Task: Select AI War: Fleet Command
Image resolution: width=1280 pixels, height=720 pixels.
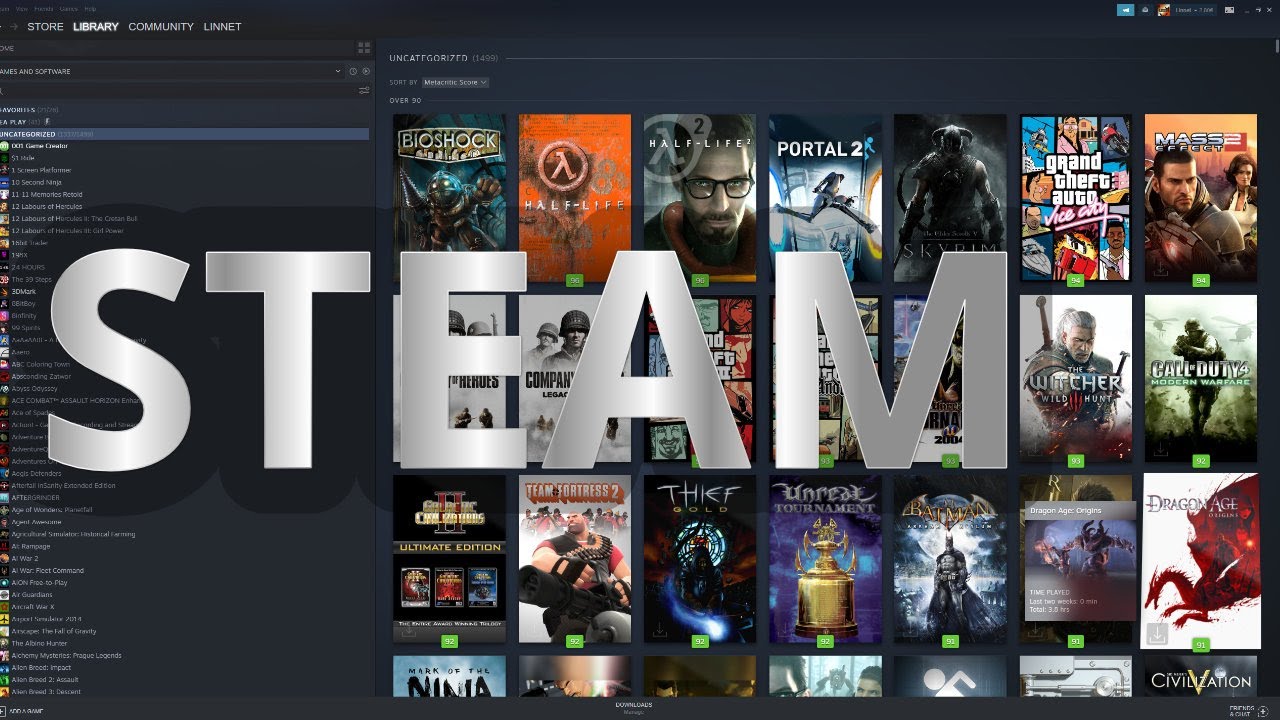Action: pyautogui.click(x=47, y=570)
